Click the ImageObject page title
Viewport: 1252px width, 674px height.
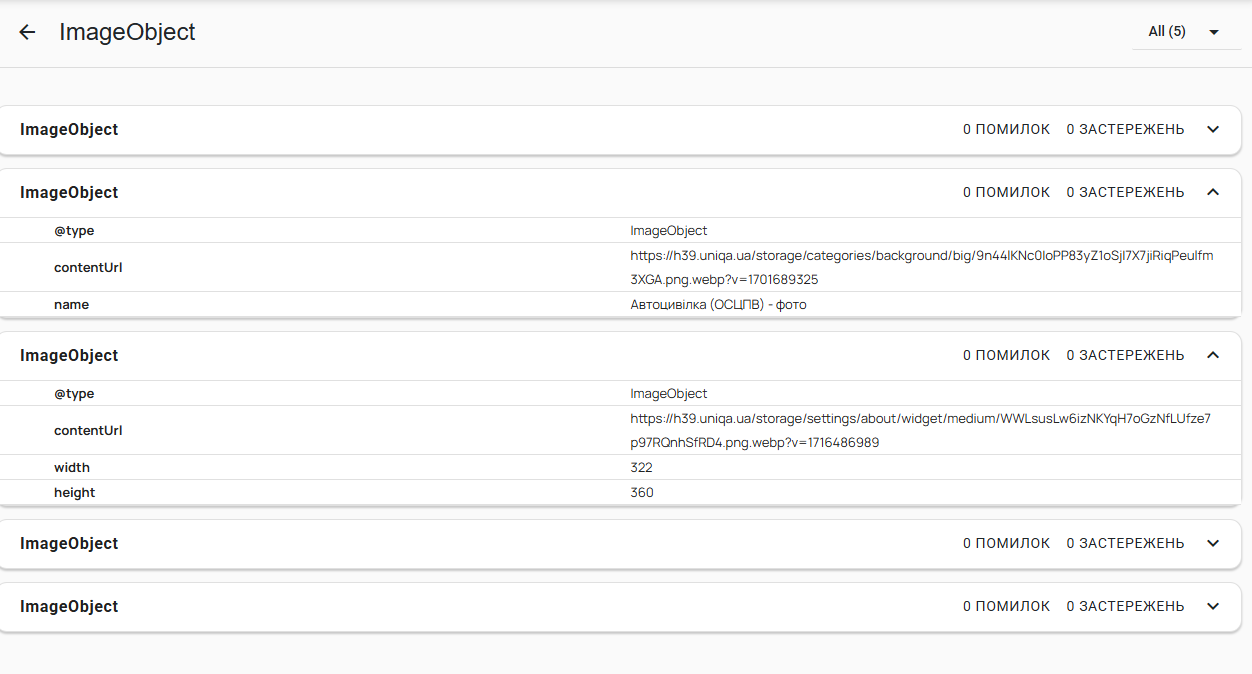click(127, 32)
